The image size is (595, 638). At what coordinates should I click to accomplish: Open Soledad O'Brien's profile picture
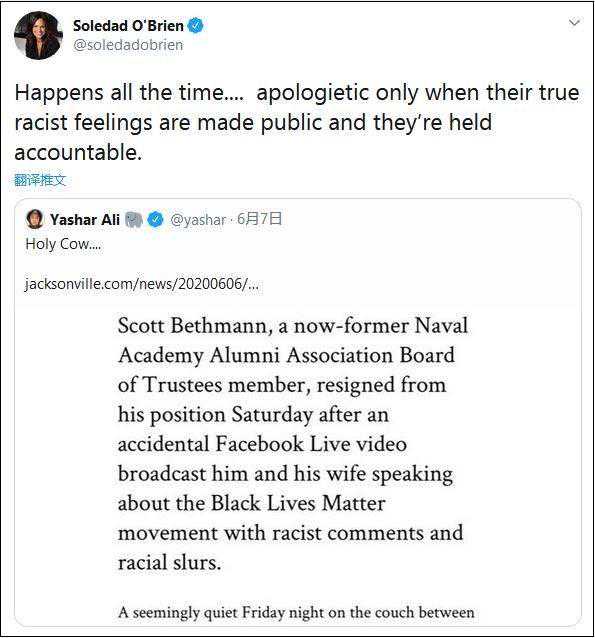38,35
